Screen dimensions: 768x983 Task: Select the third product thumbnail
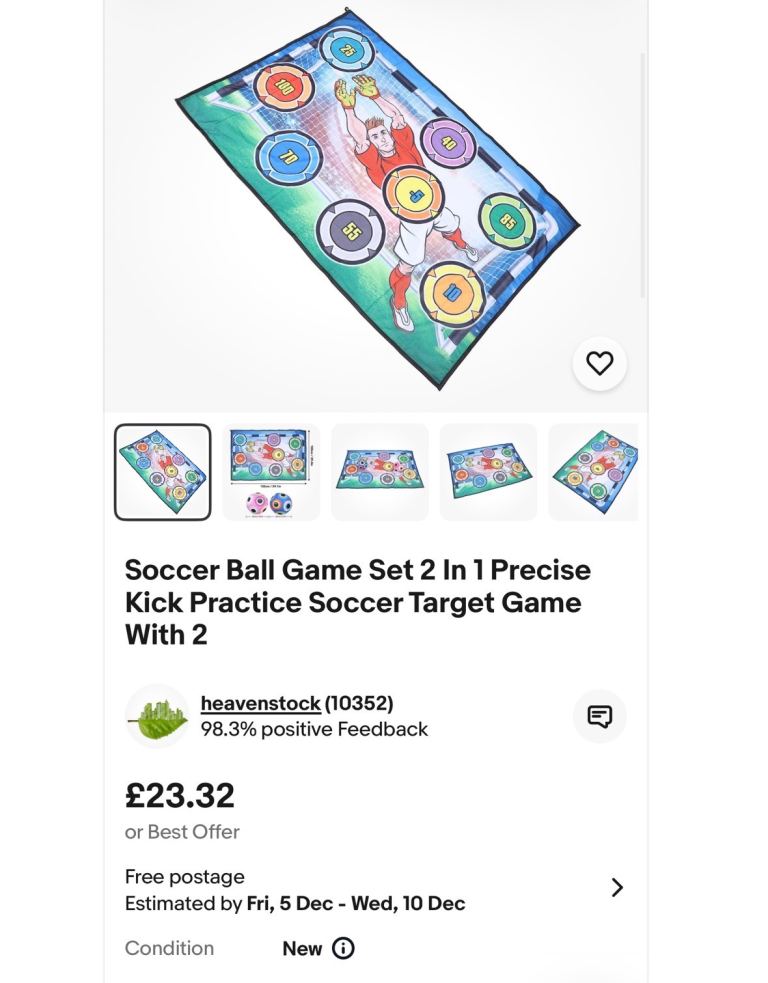(x=380, y=472)
